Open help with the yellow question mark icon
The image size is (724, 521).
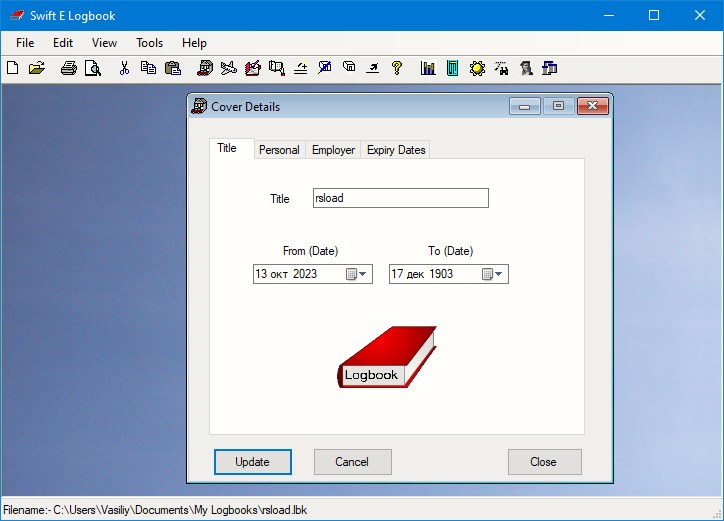(397, 68)
